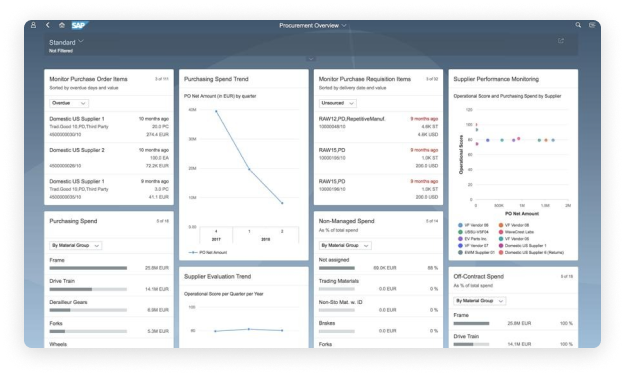Screen dimensions: 625x376
Task: Open the Unsourced filter dropdown
Action: 338,103
